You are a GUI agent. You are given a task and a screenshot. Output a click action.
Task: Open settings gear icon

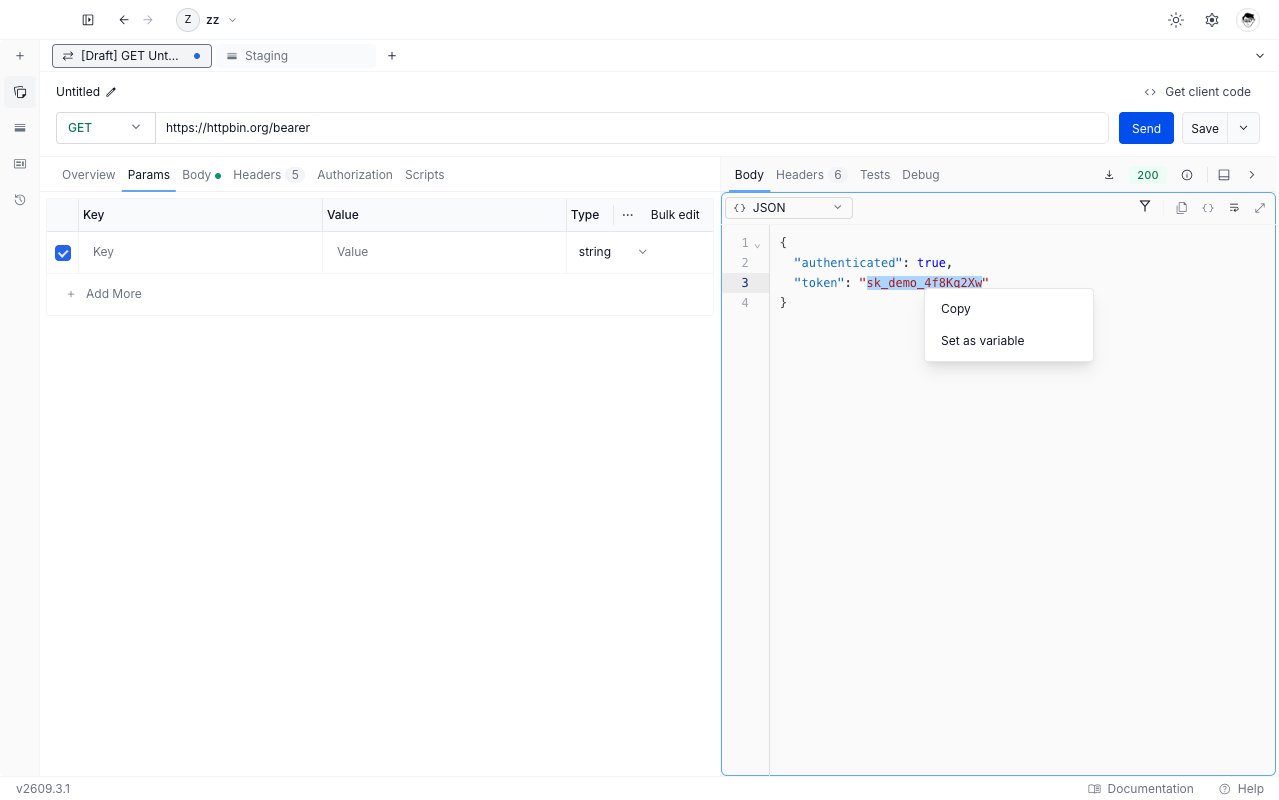pyautogui.click(x=1212, y=20)
